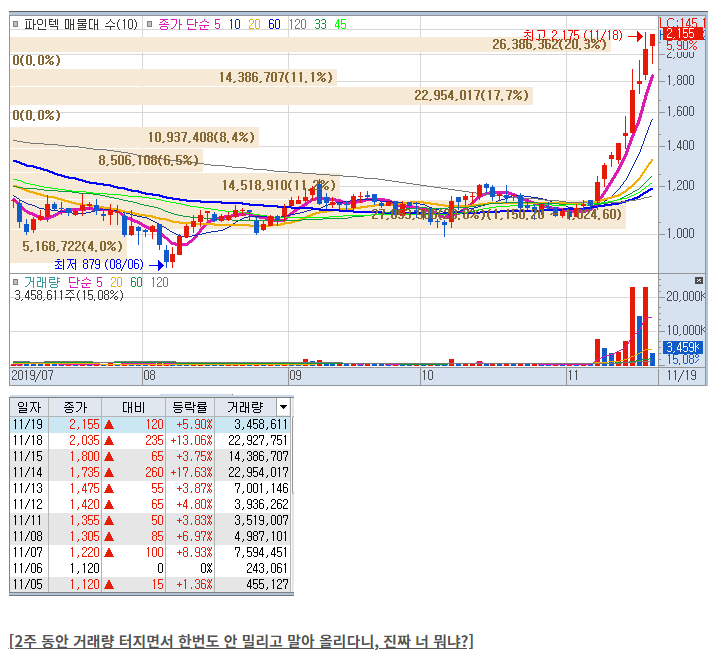Click the 14,386,707(11.1%) volume profile bar
Image resolution: width=719 pixels, height=659 pixels.
(173, 78)
